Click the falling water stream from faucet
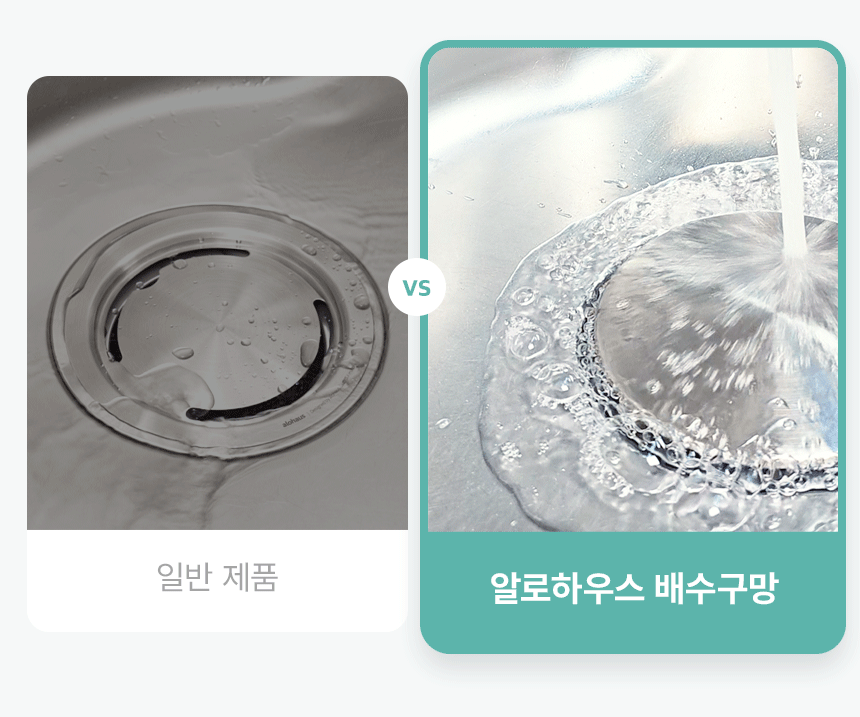This screenshot has height=717, width=860. 788,154
